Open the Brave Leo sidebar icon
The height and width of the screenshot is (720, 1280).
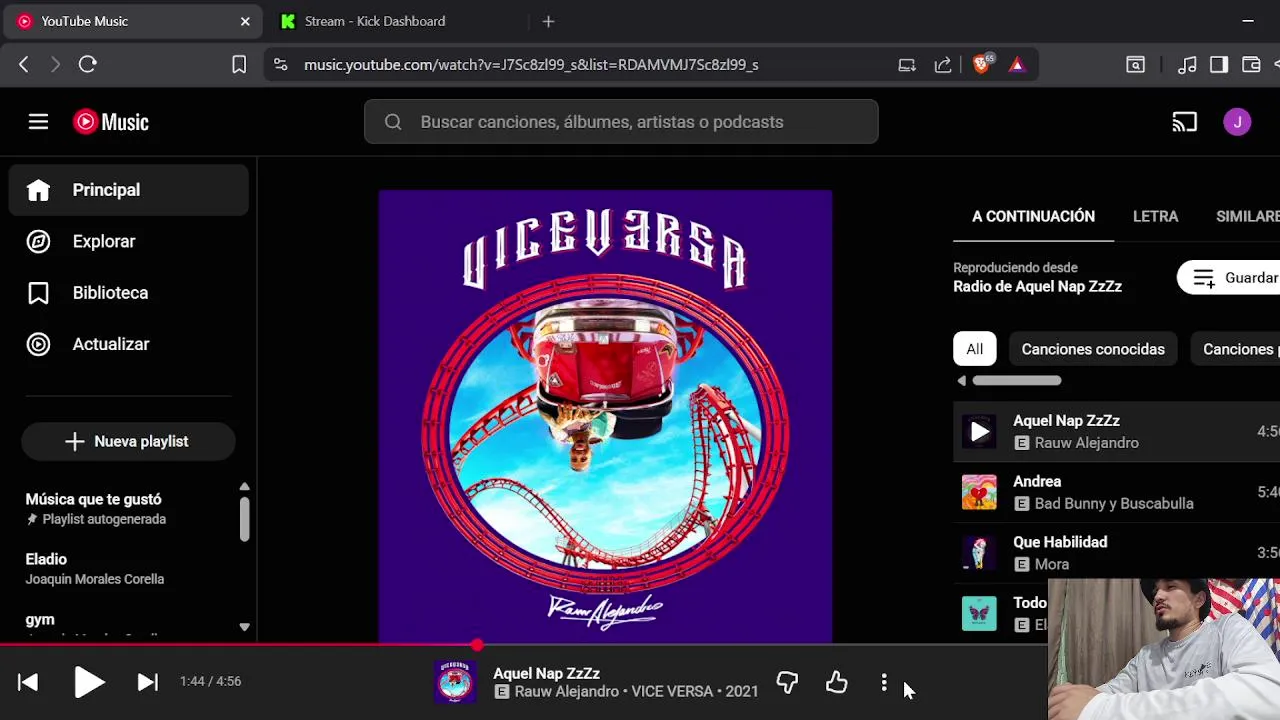coord(1136,65)
